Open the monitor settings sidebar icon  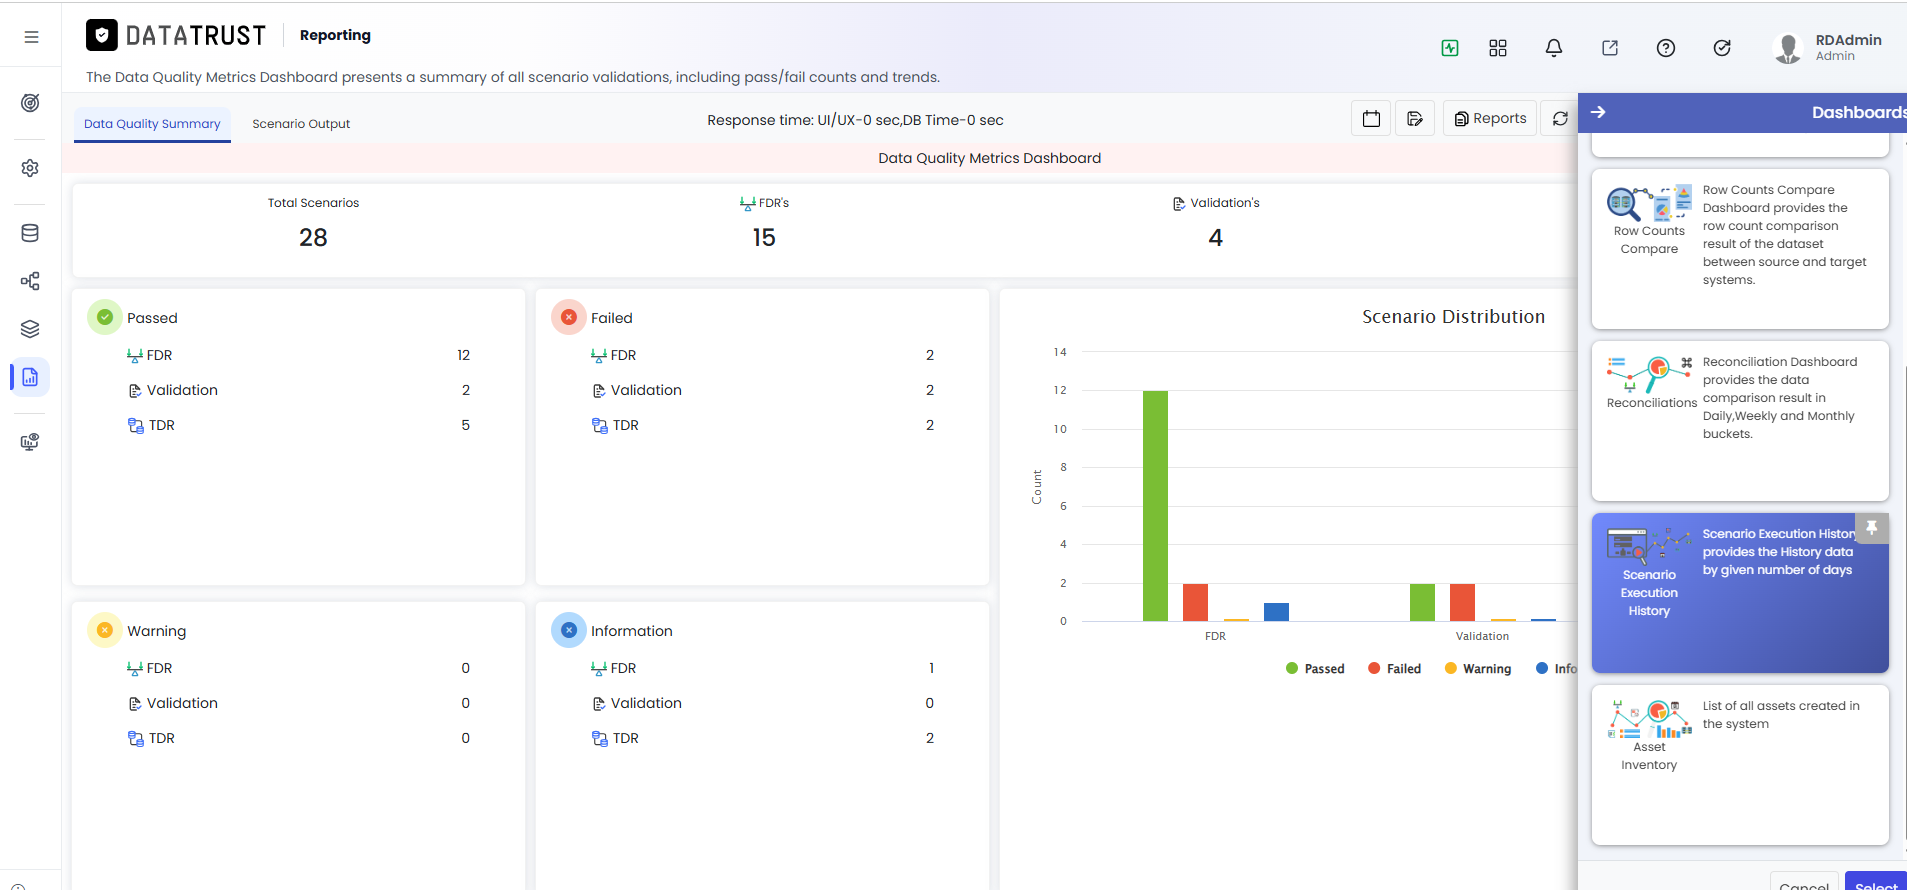tap(30, 442)
